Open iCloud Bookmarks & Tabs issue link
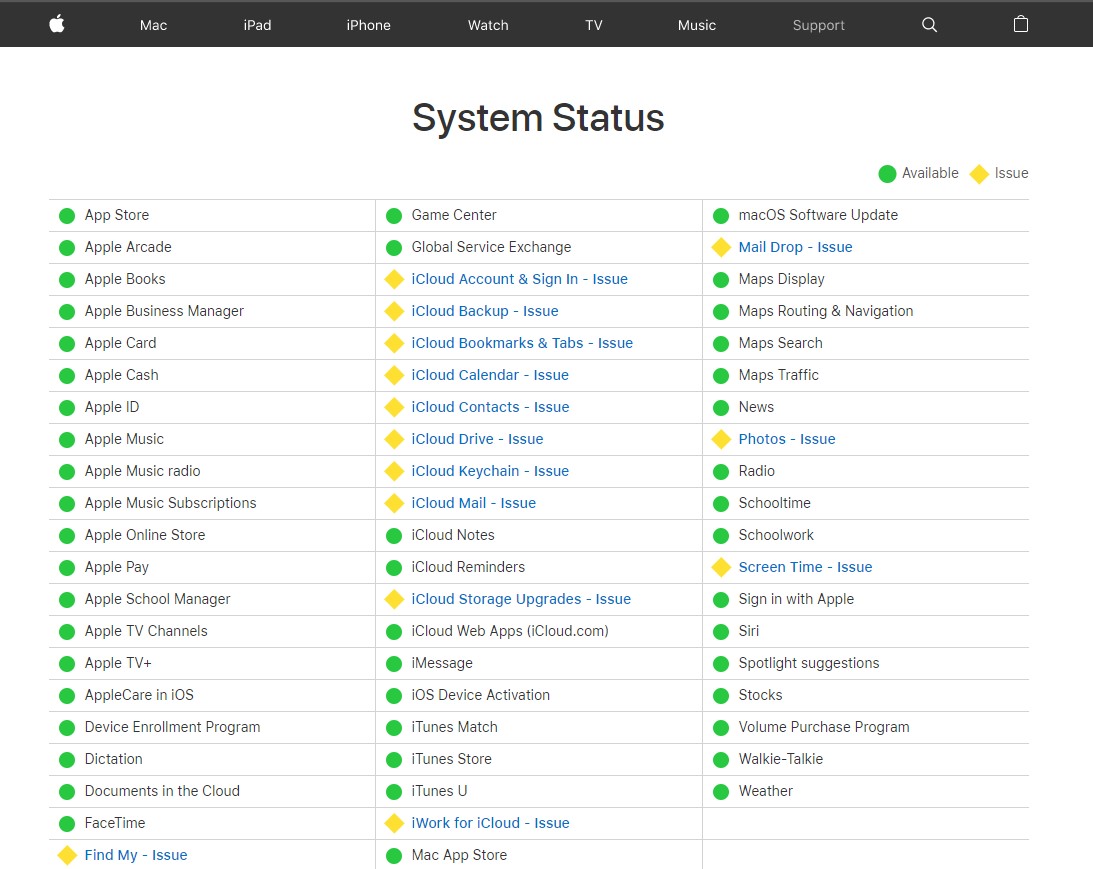The image size is (1093, 869). 522,343
